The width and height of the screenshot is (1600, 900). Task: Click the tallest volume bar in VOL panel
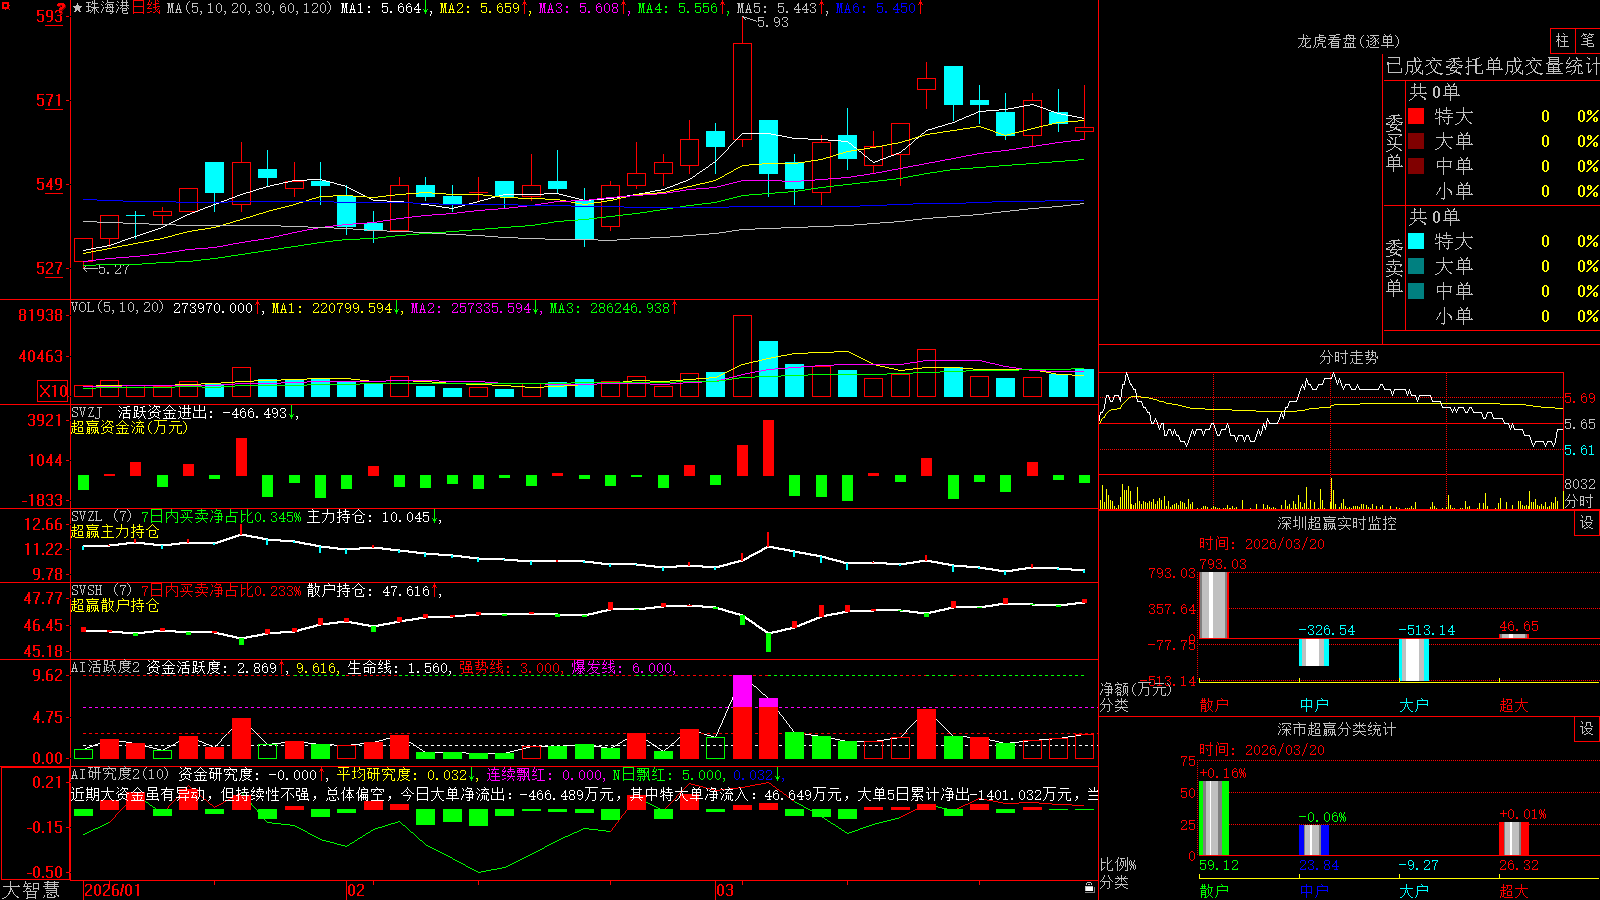(742, 356)
